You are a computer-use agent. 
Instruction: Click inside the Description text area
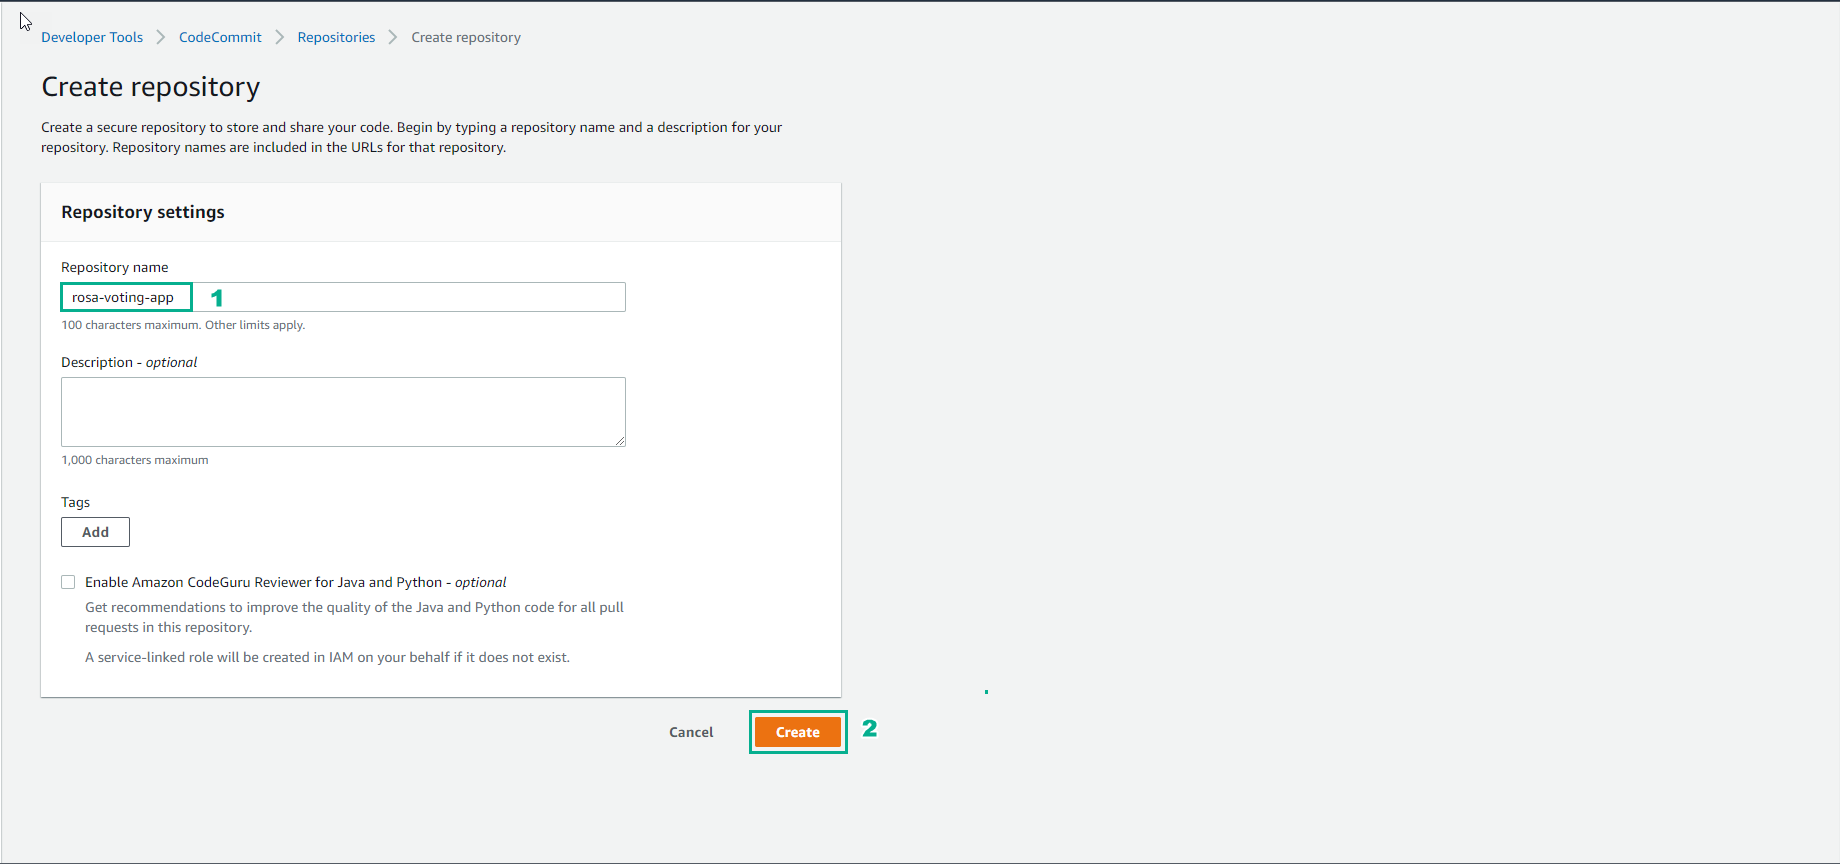[343, 411]
